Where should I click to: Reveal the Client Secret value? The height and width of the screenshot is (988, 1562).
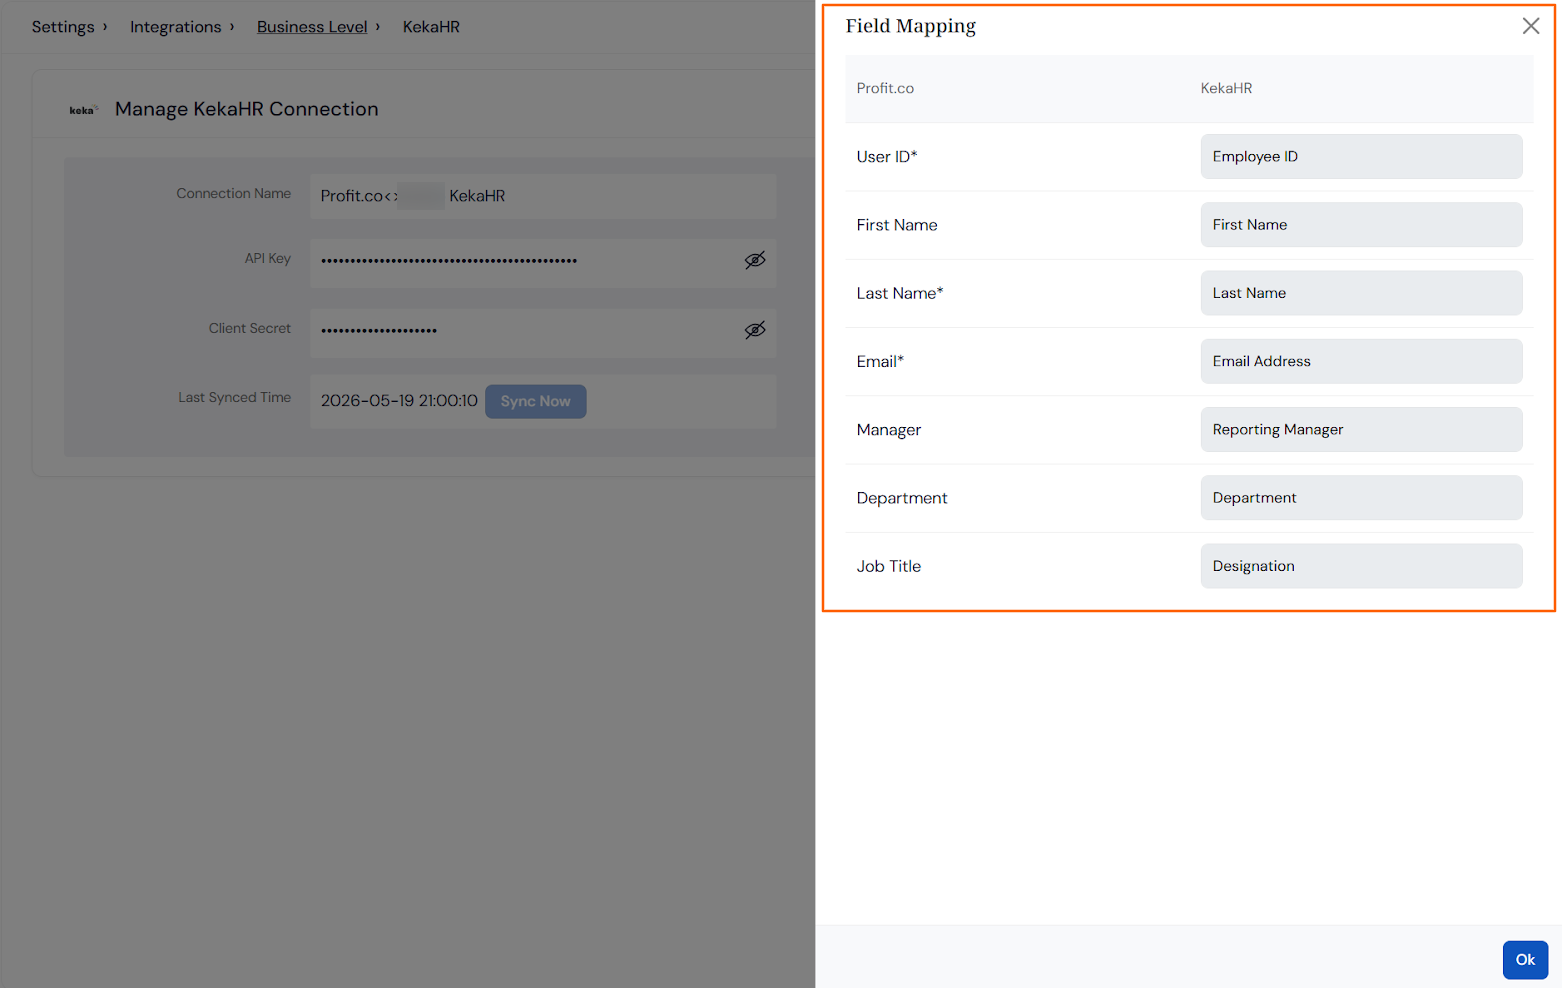(755, 330)
